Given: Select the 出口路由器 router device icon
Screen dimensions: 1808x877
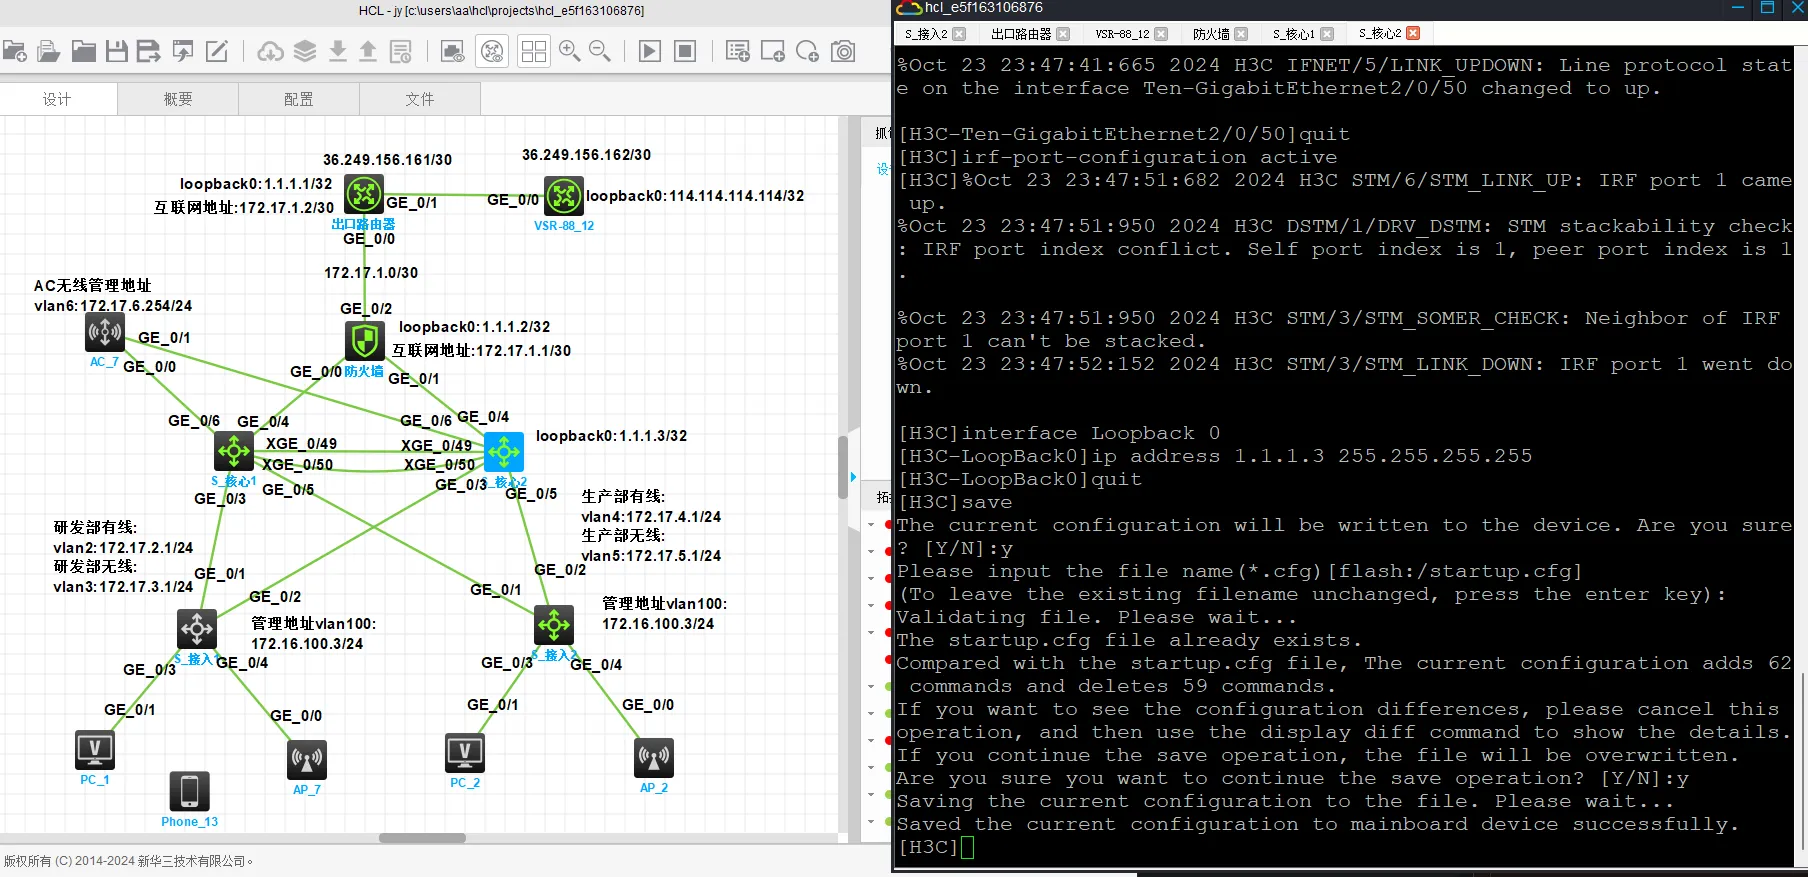Looking at the screenshot, I should click(364, 194).
